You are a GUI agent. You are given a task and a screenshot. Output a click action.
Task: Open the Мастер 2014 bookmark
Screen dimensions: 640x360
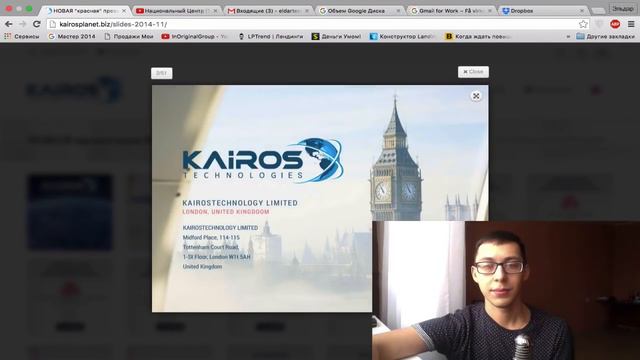tap(72, 37)
